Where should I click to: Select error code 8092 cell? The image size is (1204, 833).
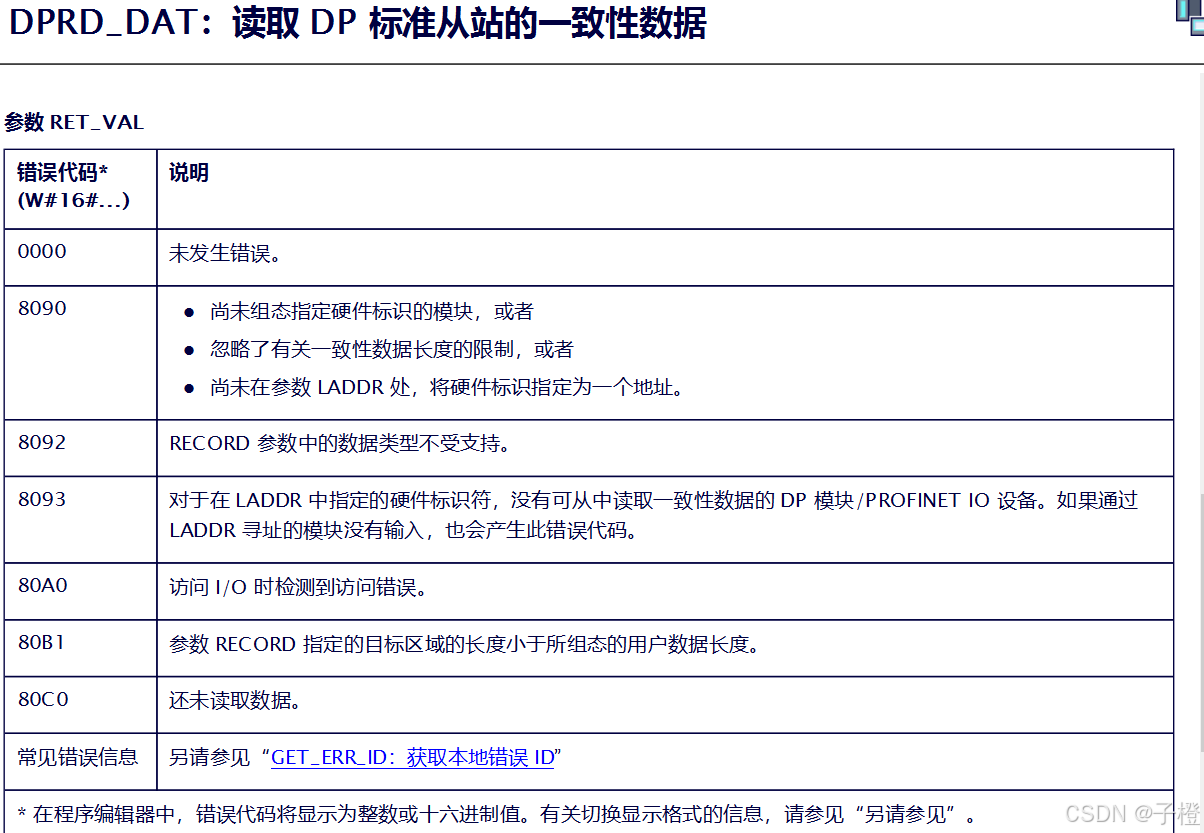42,442
